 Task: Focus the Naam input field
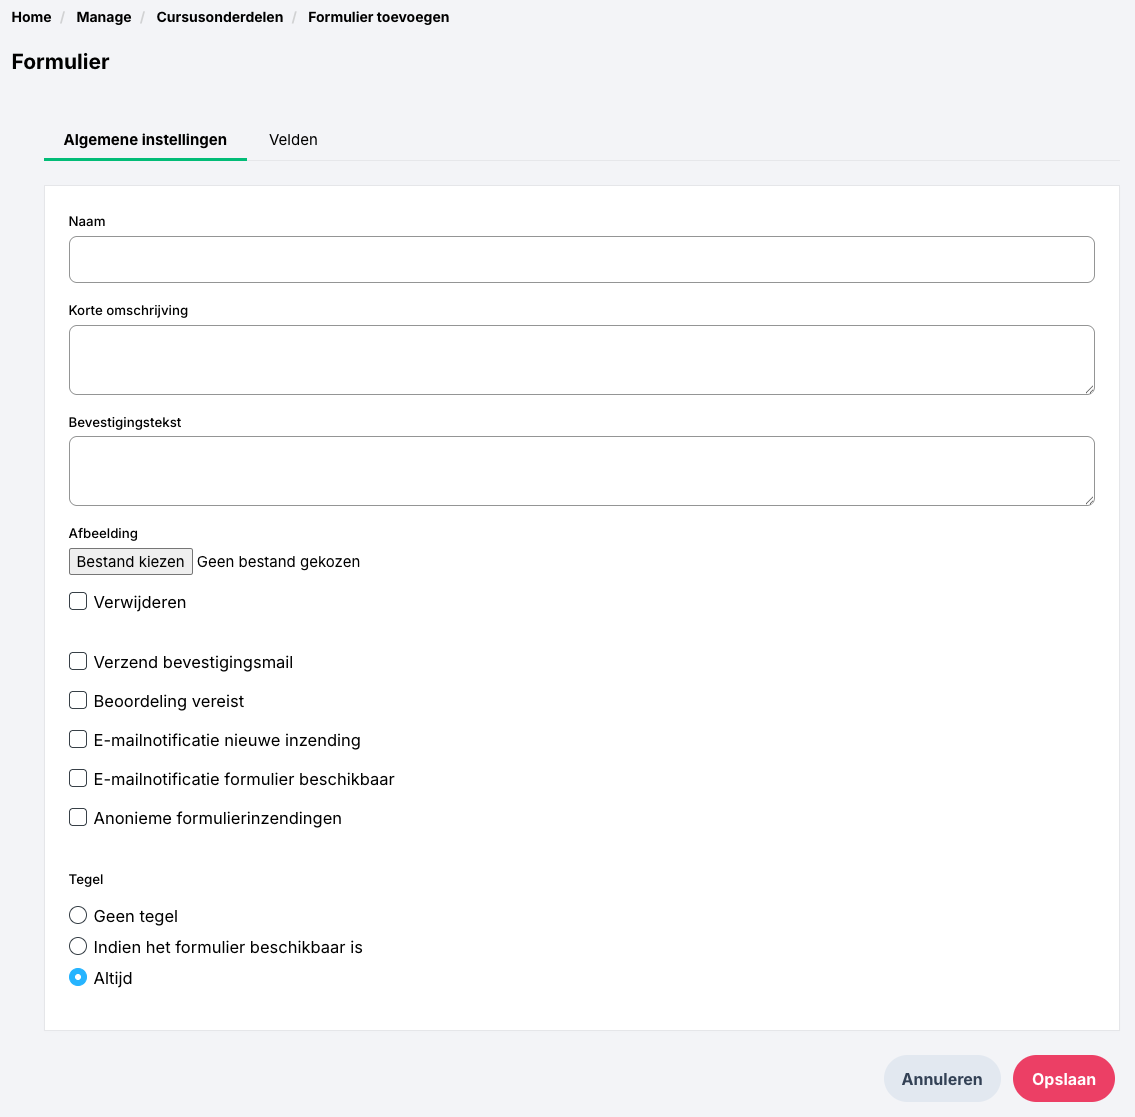click(581, 260)
